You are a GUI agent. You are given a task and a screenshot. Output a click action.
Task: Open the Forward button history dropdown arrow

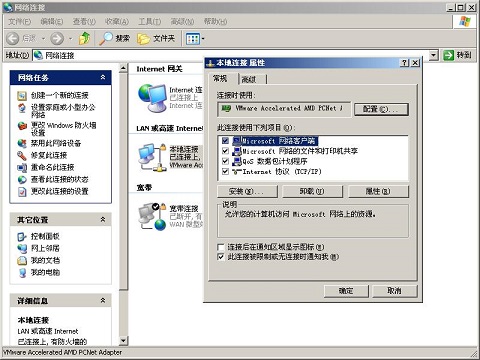click(70, 39)
